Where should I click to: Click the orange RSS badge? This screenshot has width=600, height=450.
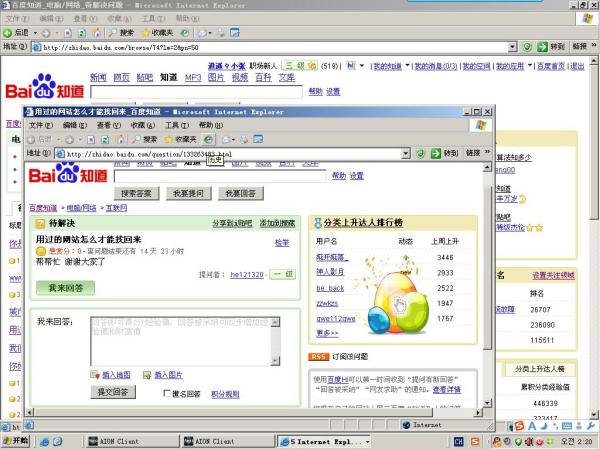click(318, 356)
